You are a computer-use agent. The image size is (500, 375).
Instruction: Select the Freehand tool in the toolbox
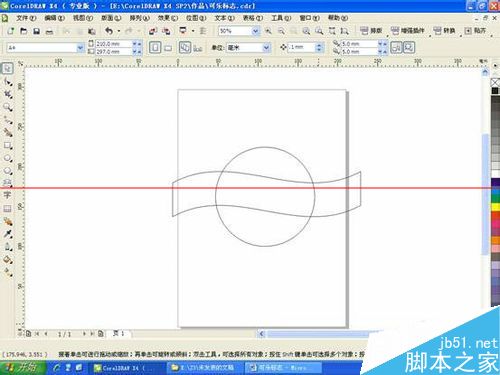[x=7, y=120]
